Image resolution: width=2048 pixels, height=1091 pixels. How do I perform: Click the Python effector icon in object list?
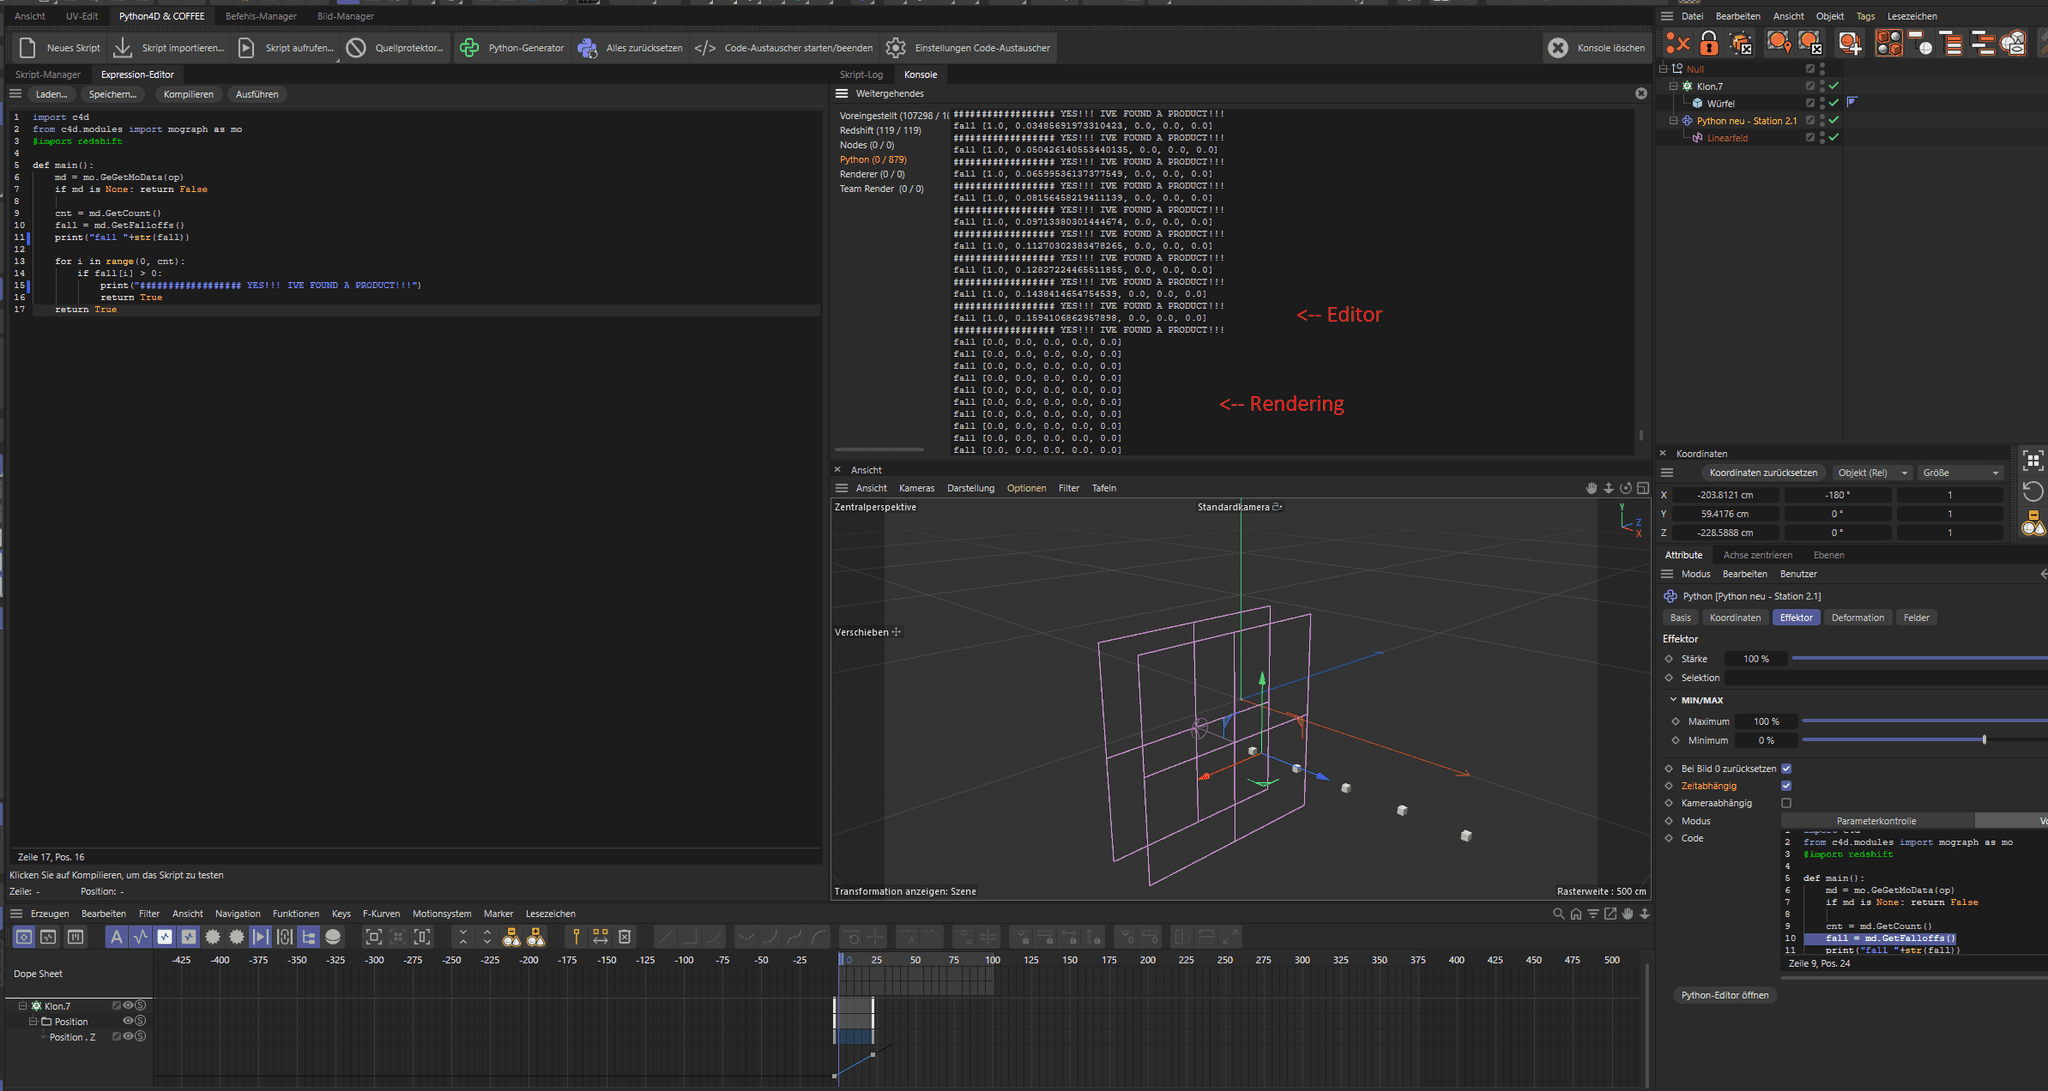tap(1687, 121)
